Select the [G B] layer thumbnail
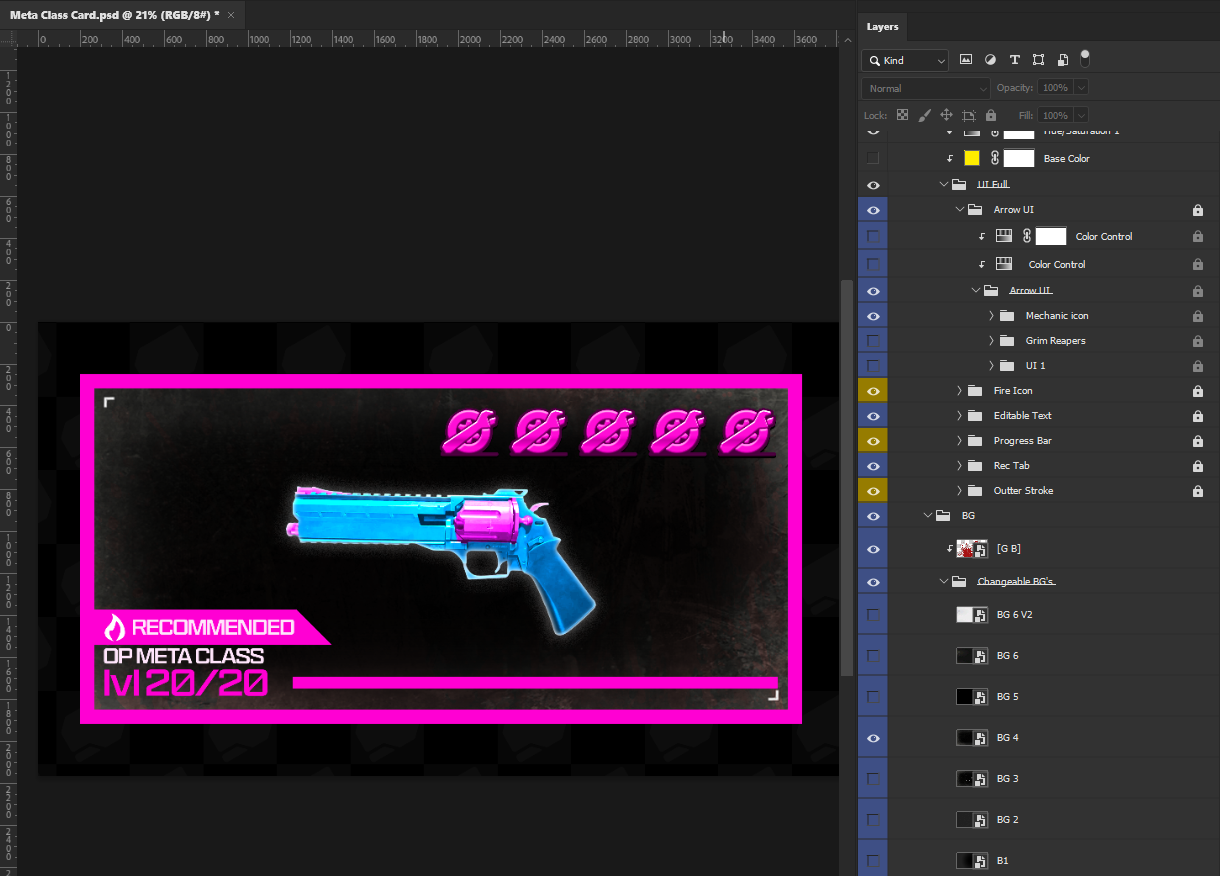Screen dimensions: 1220x876 pos(971,549)
